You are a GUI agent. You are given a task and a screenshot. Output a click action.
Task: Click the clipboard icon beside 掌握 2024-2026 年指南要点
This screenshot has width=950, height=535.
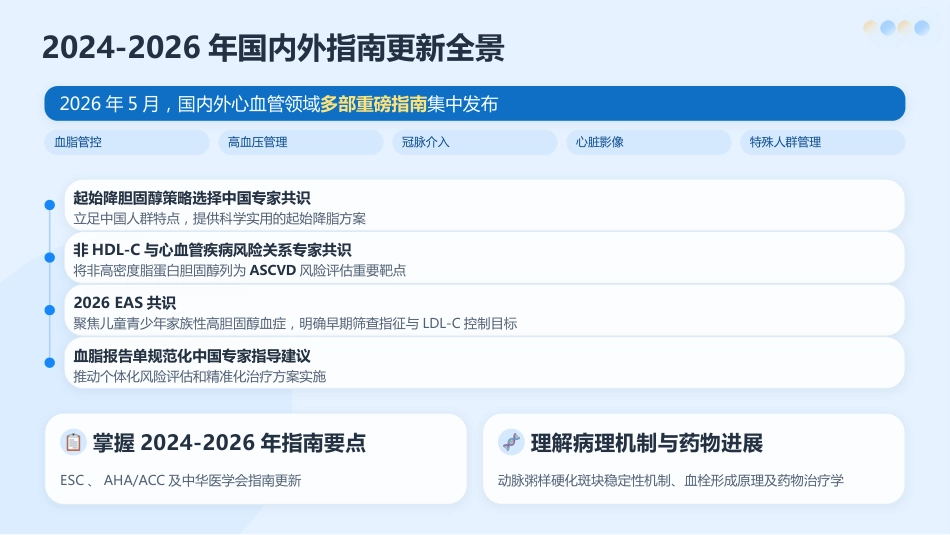click(x=73, y=442)
